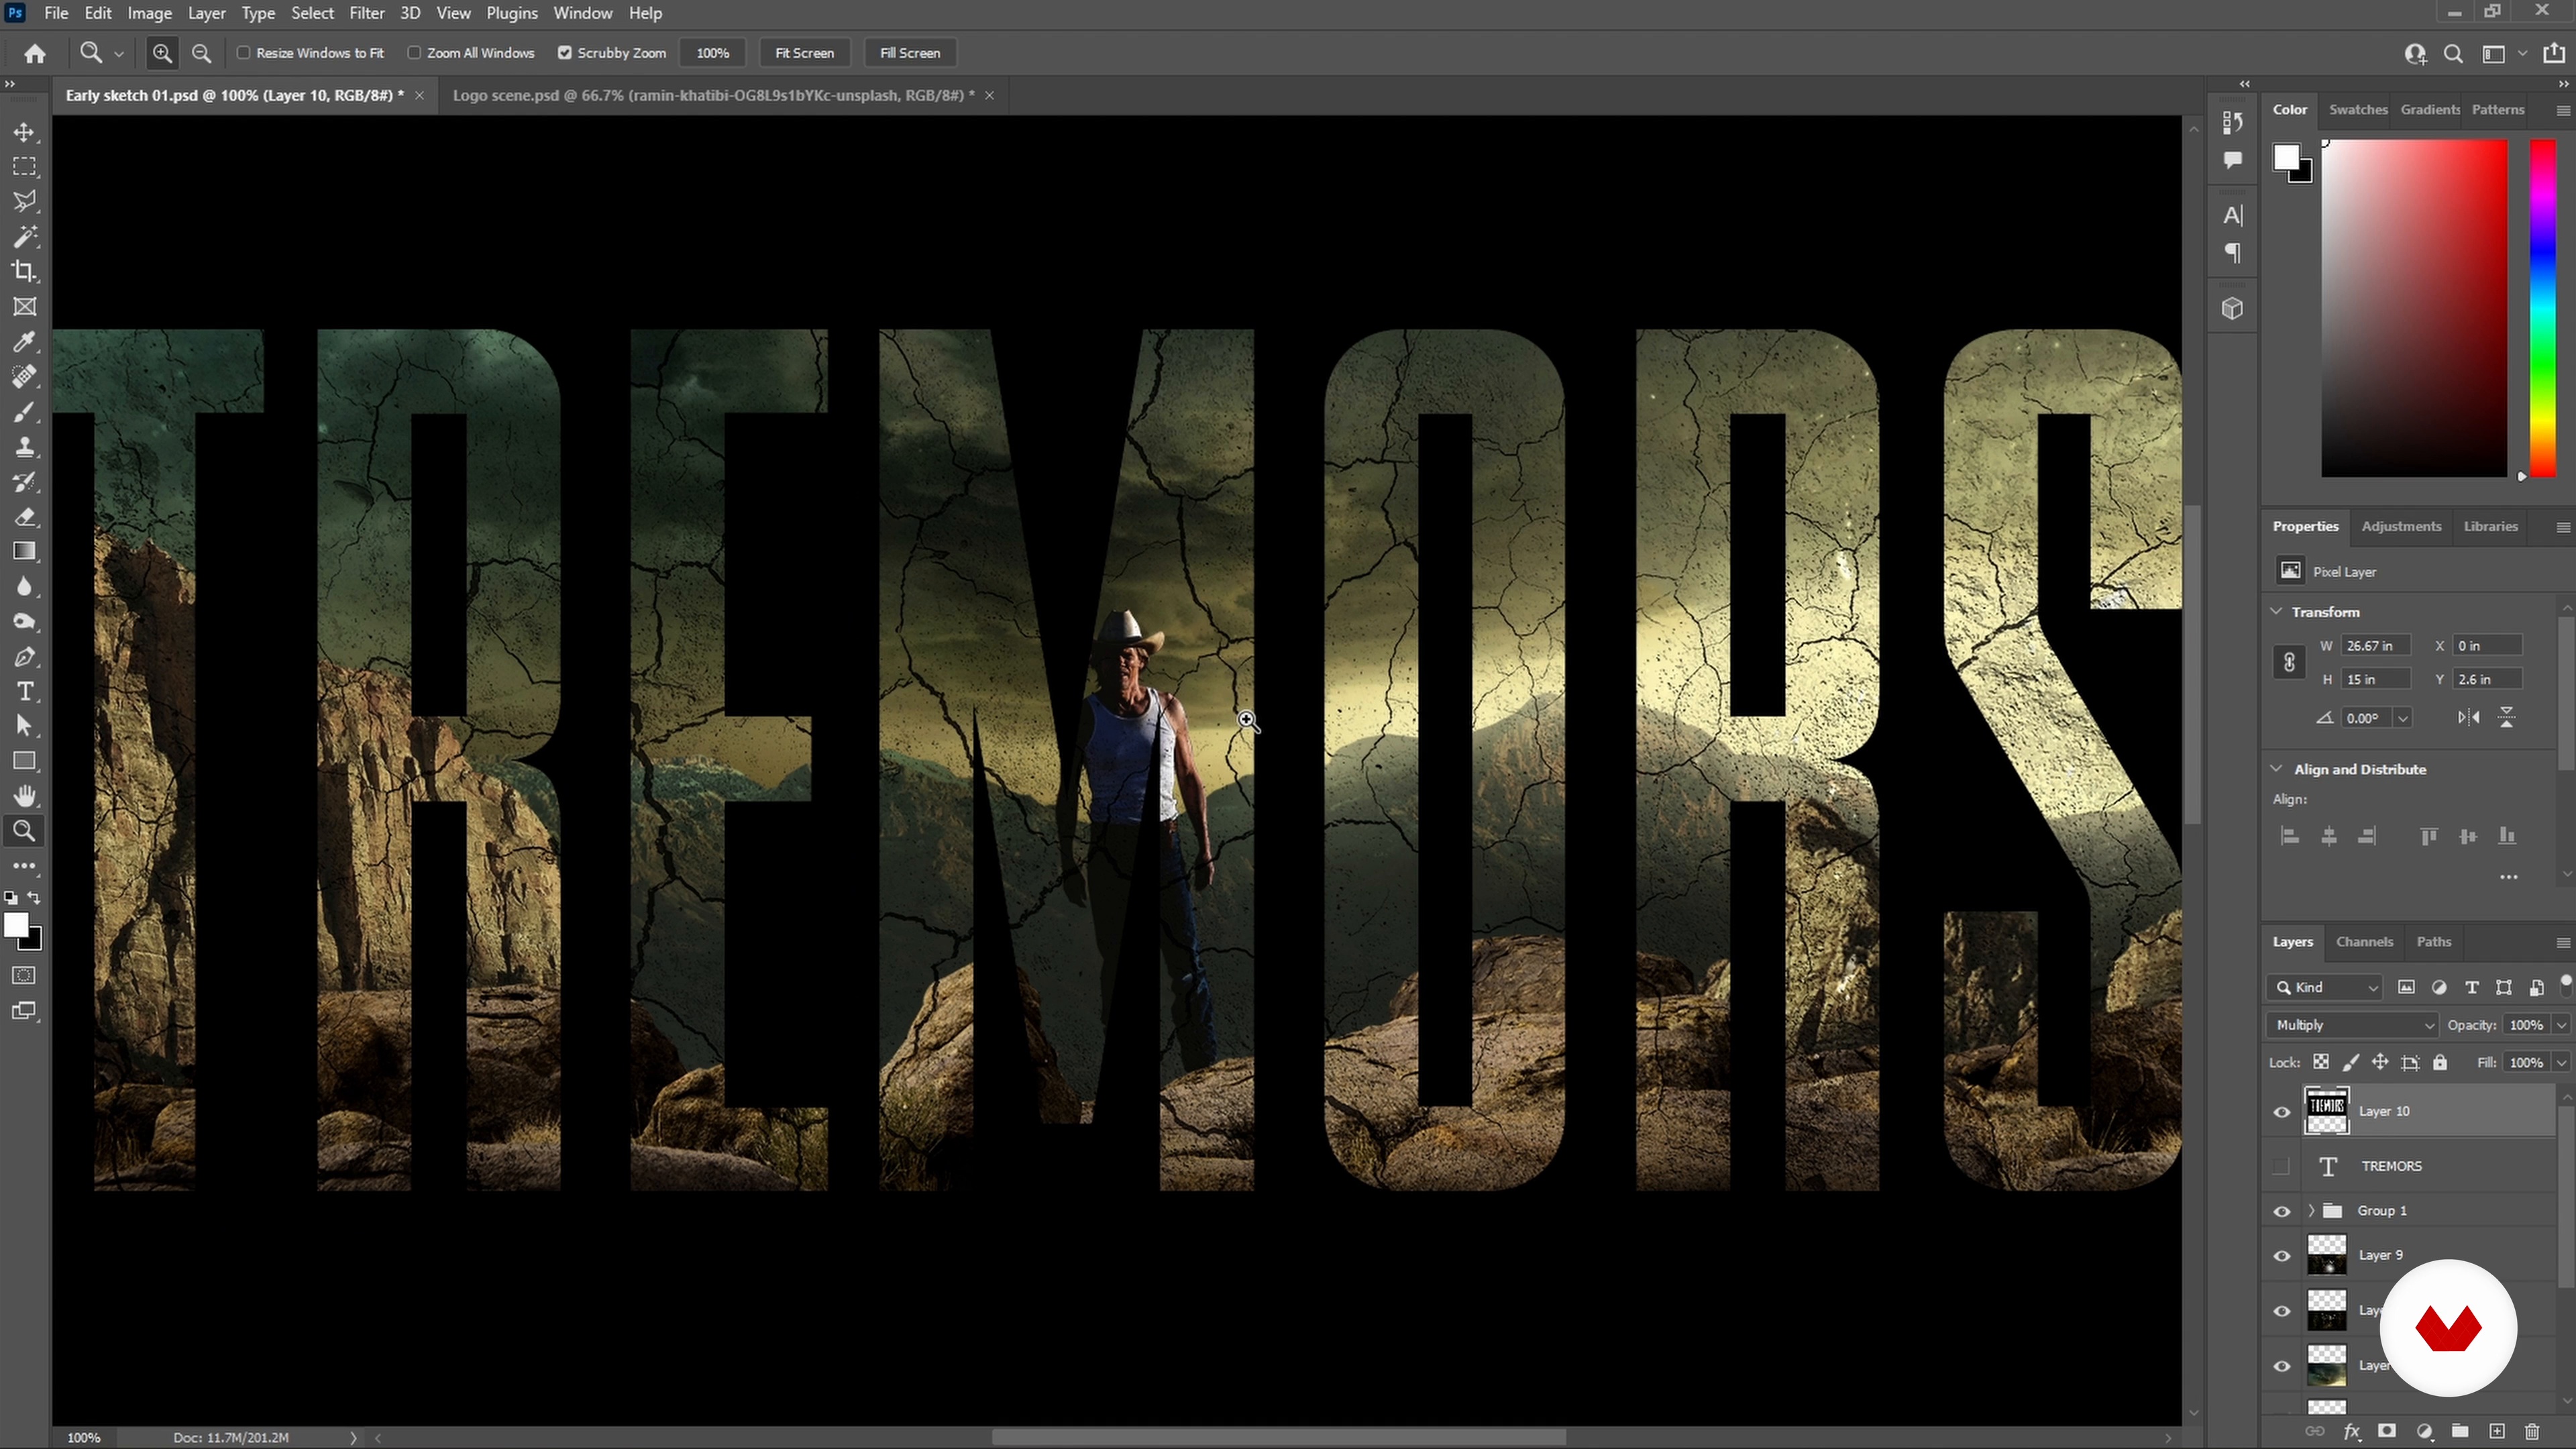Open the Character panel icon
Image resolution: width=2576 pixels, height=1449 pixels.
coord(2232,215)
